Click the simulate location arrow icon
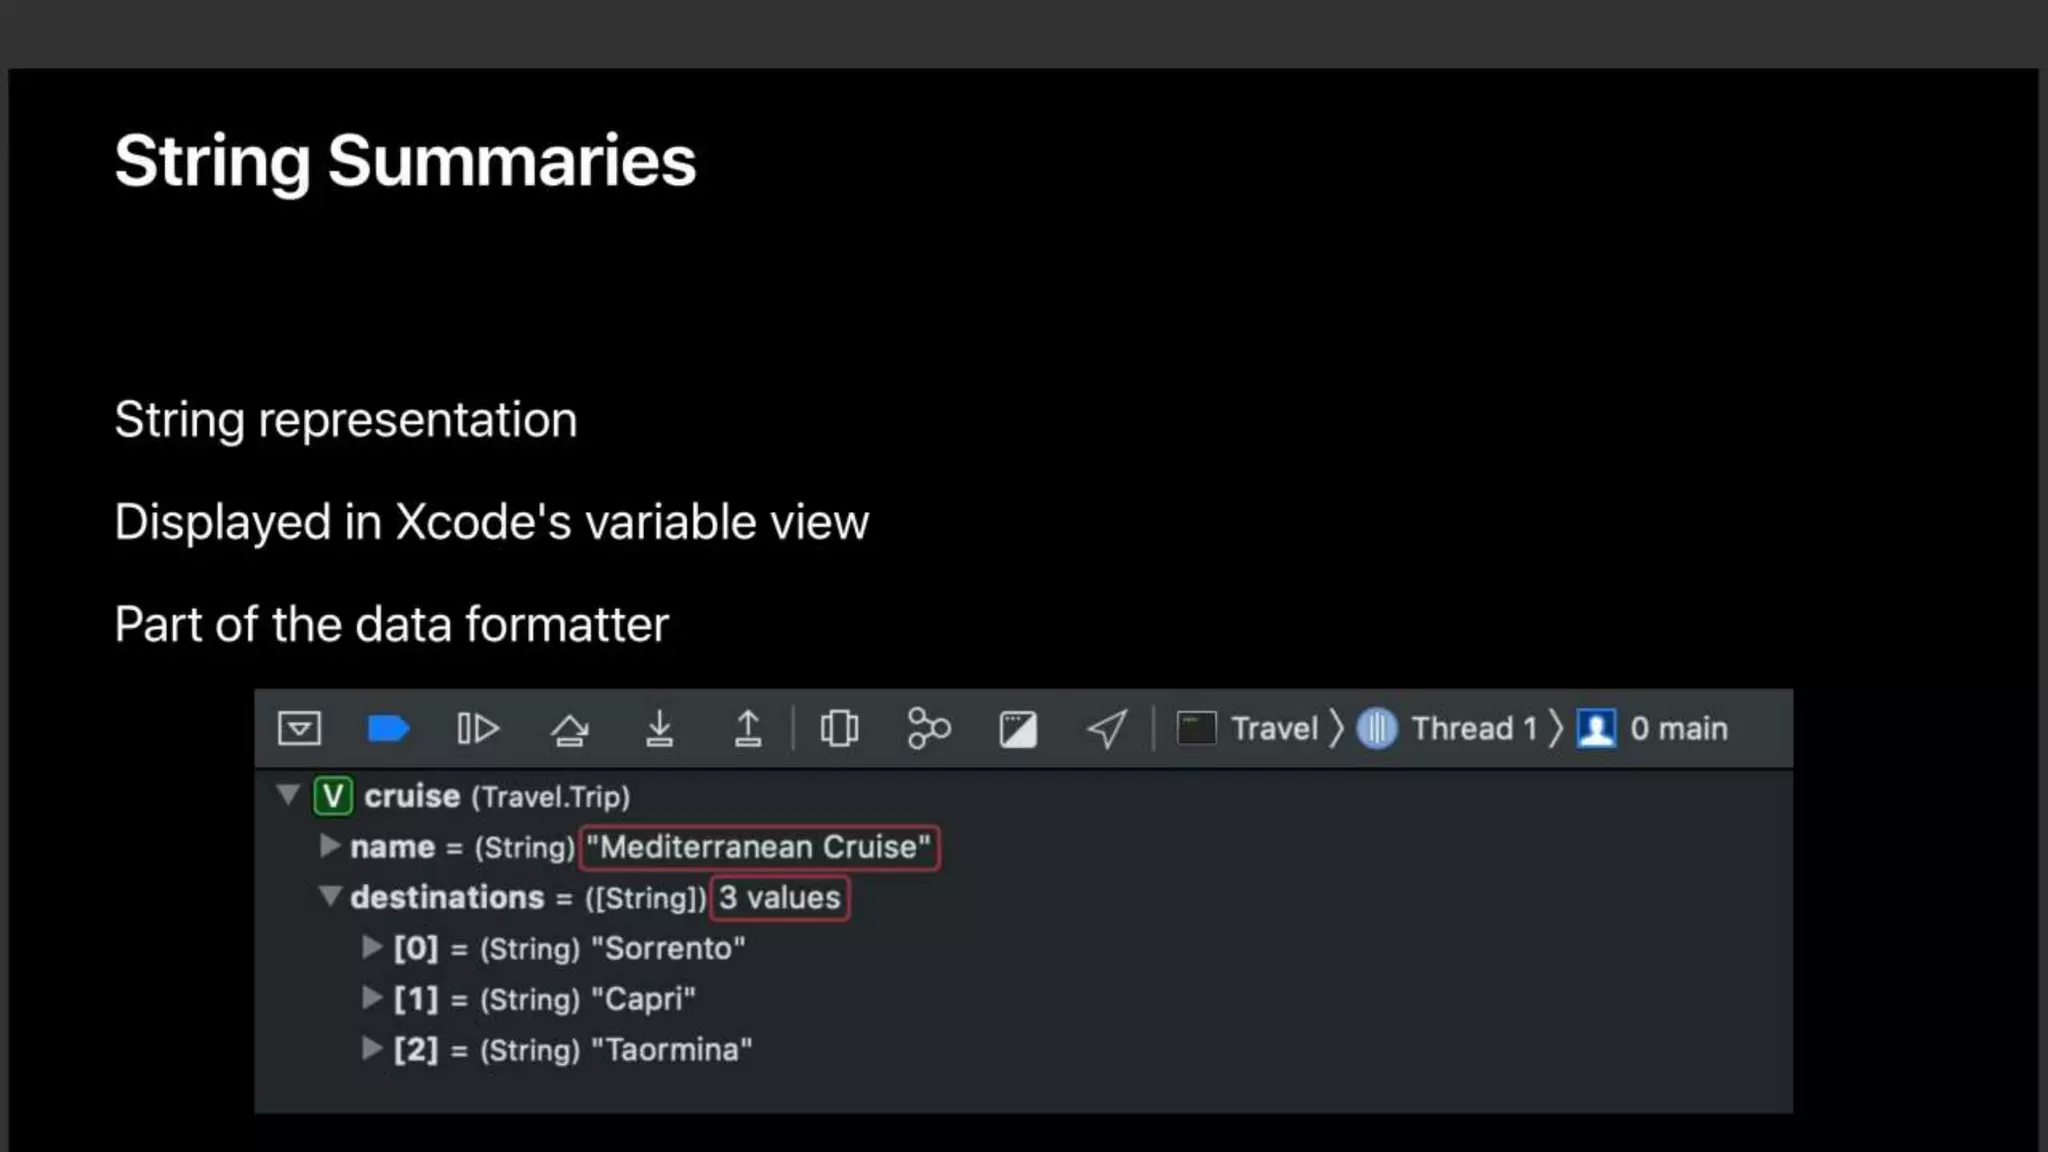The image size is (2048, 1152). click(x=1107, y=728)
